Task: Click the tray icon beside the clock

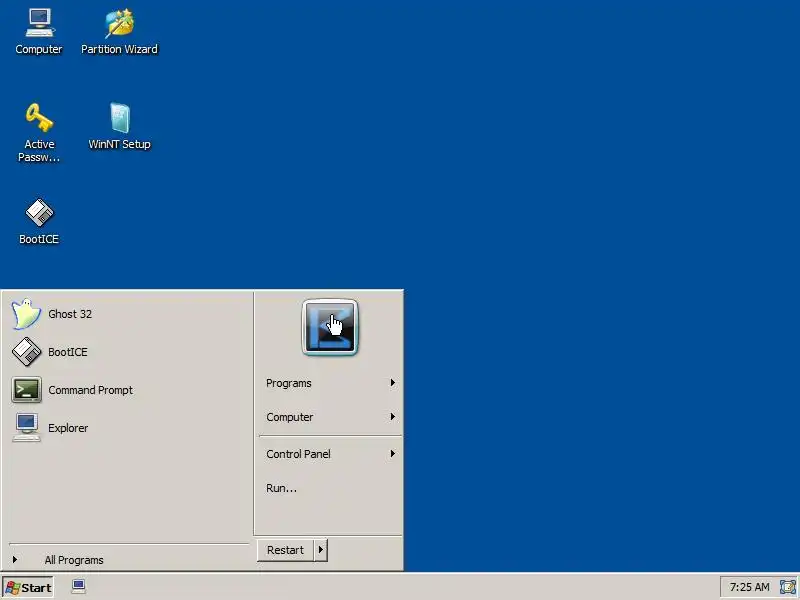Action: click(x=787, y=587)
